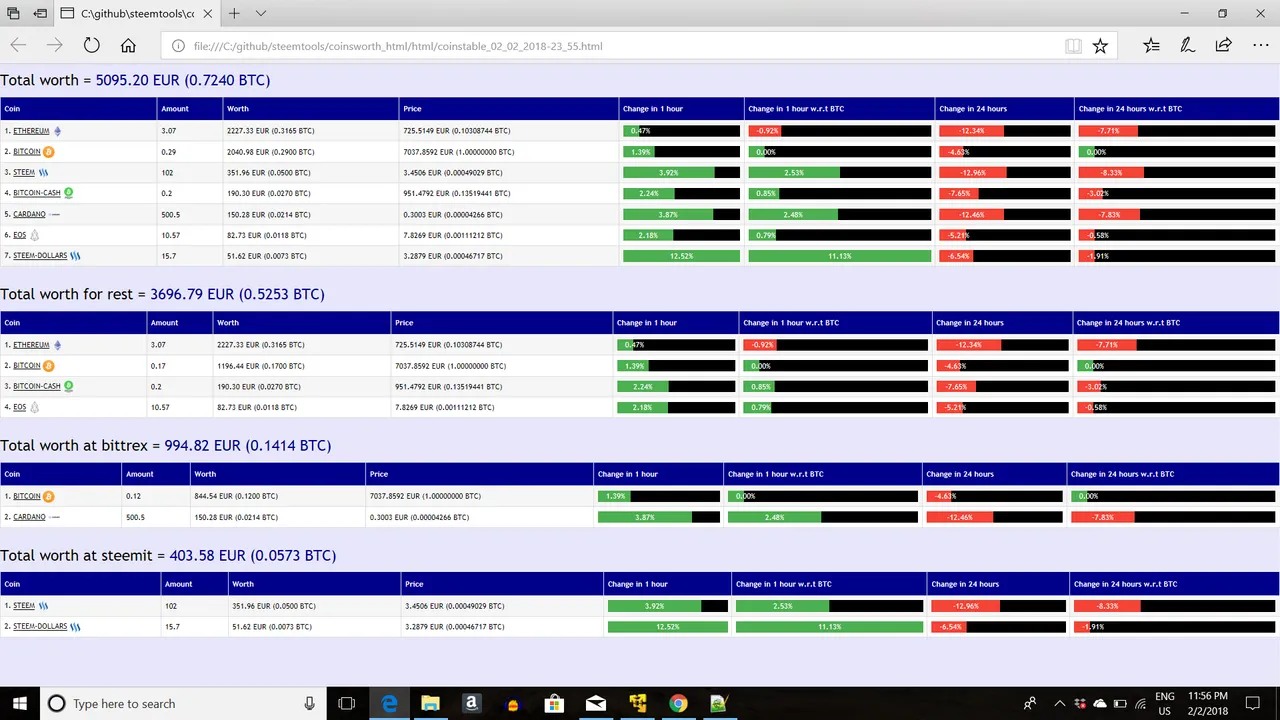Launch Amazon from the taskbar
This screenshot has height=720, width=1280.
click(472, 703)
